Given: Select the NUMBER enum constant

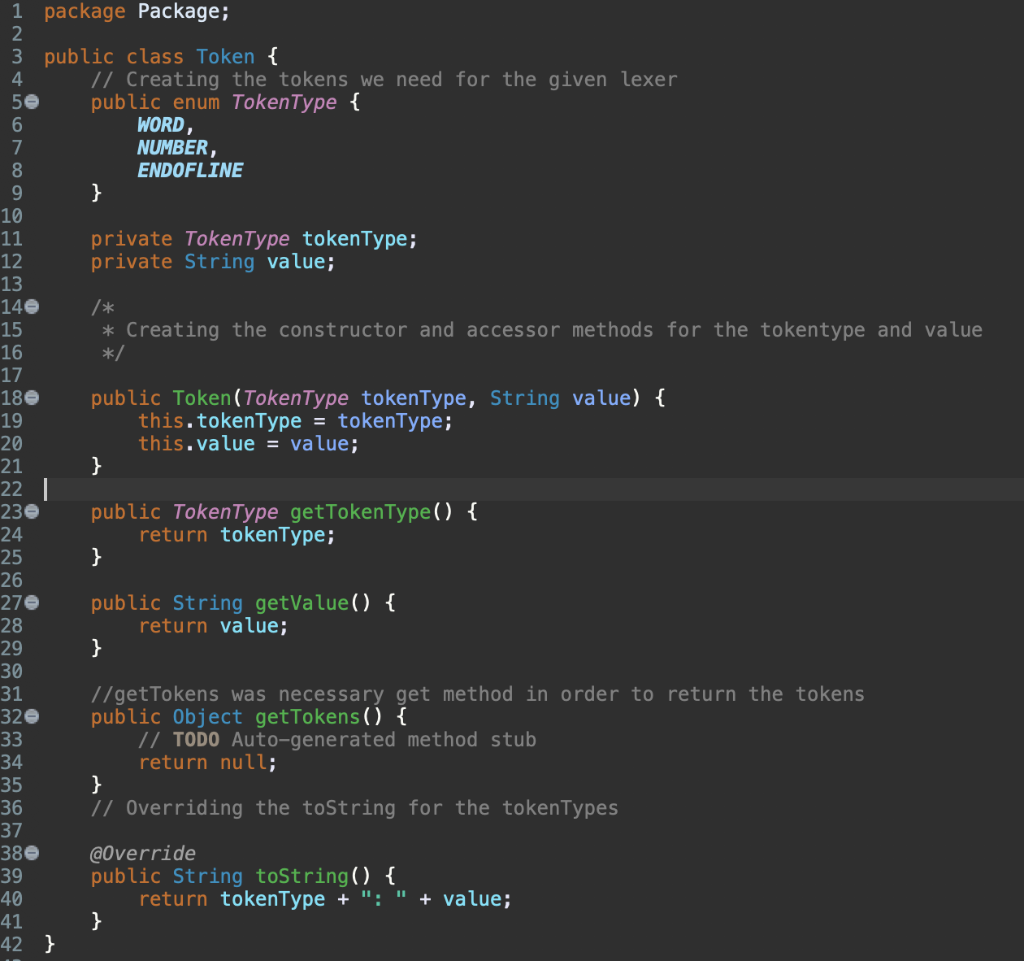Looking at the screenshot, I should pyautogui.click(x=172, y=148).
